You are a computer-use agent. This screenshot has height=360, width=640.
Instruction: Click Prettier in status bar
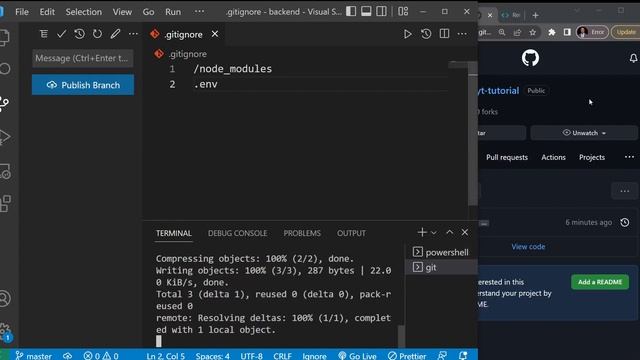(407, 356)
